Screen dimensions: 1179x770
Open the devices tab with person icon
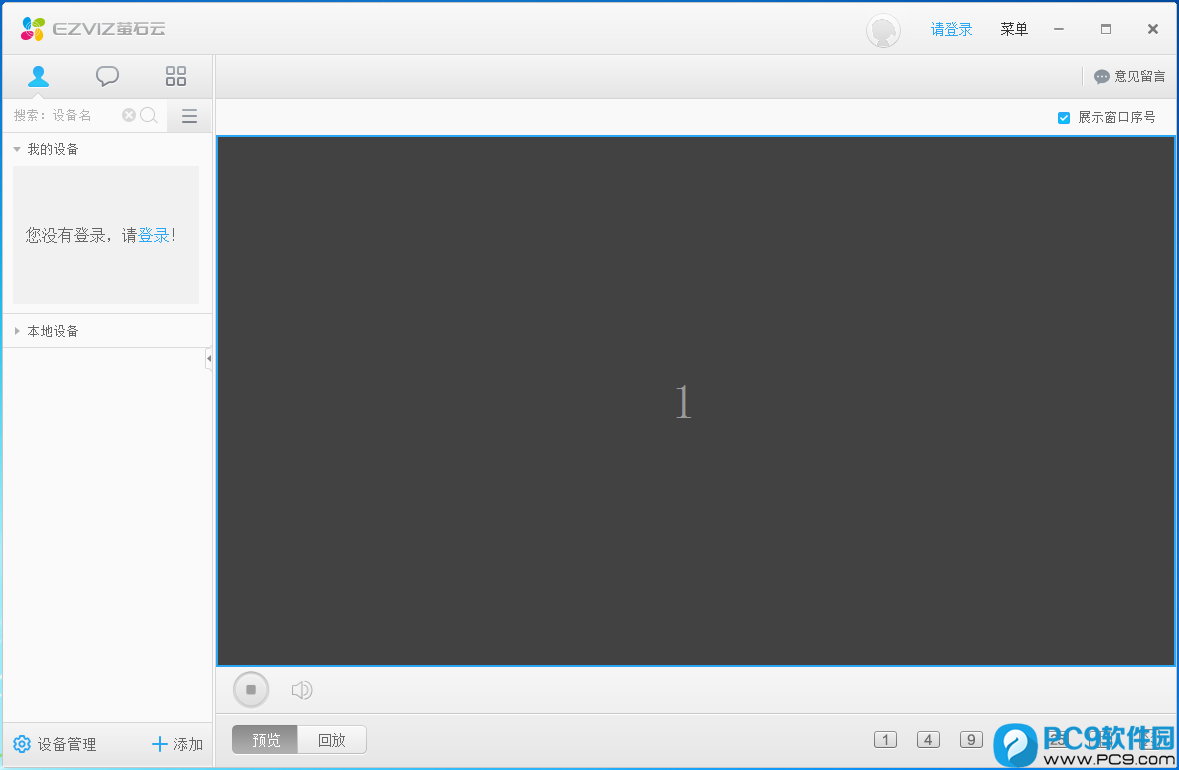tap(38, 76)
